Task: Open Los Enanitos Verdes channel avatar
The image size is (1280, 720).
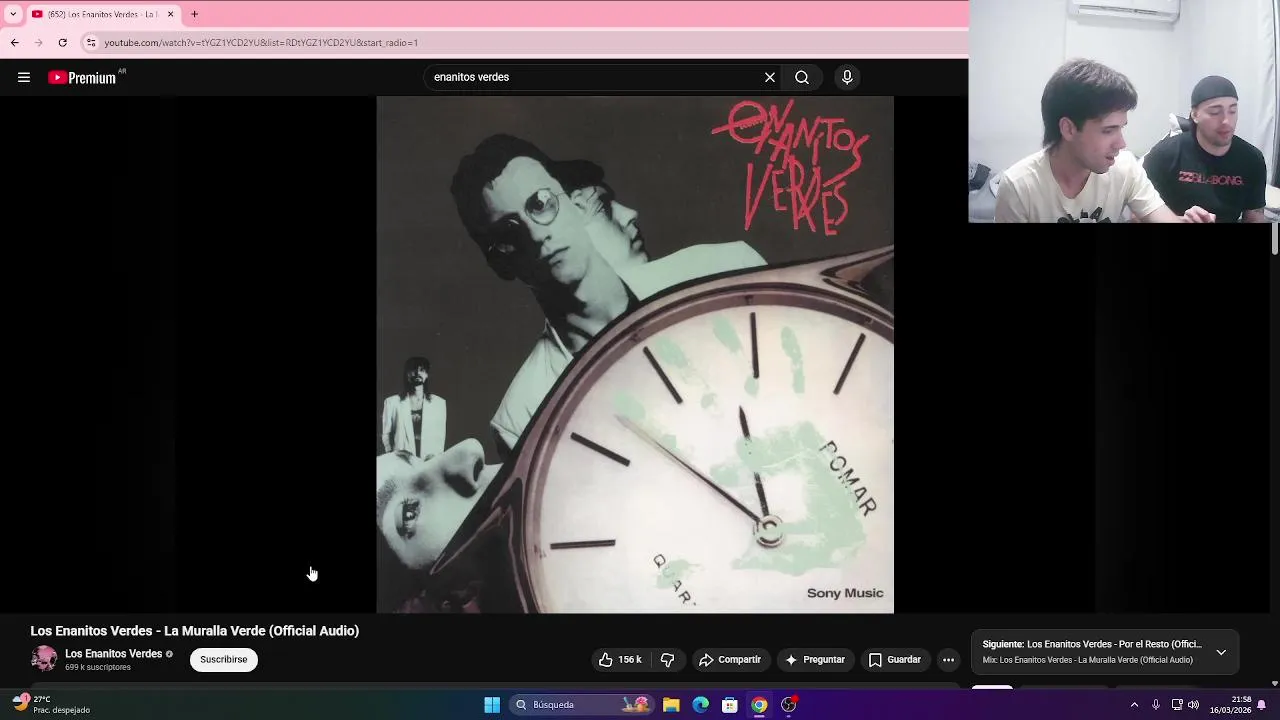Action: [44, 659]
